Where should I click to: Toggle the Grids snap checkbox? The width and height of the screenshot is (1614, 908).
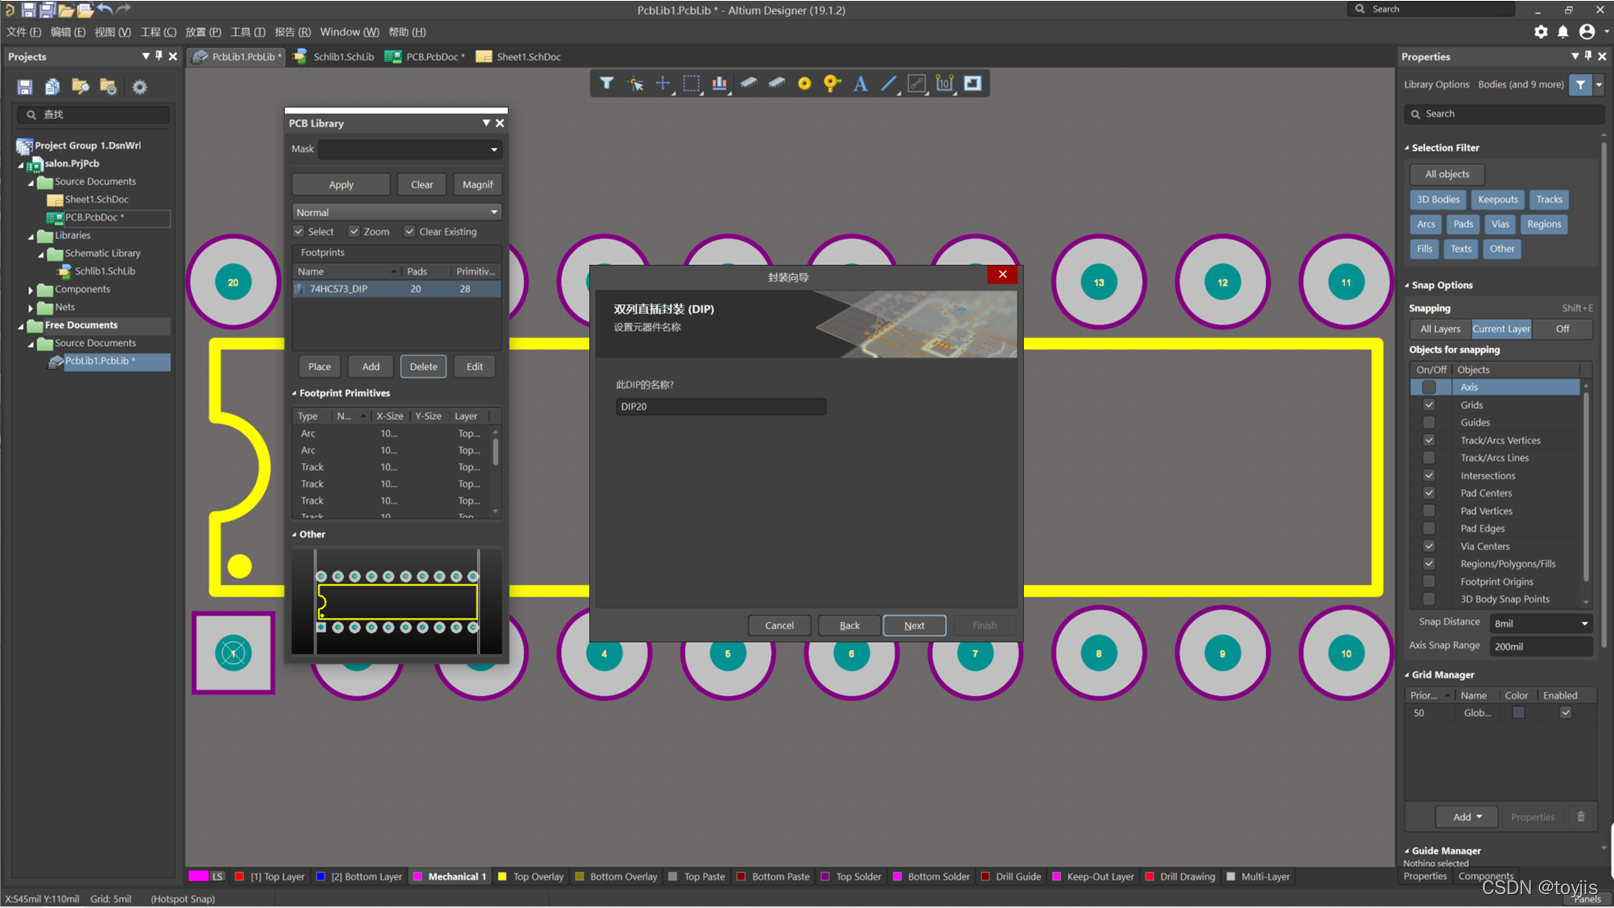(1429, 405)
